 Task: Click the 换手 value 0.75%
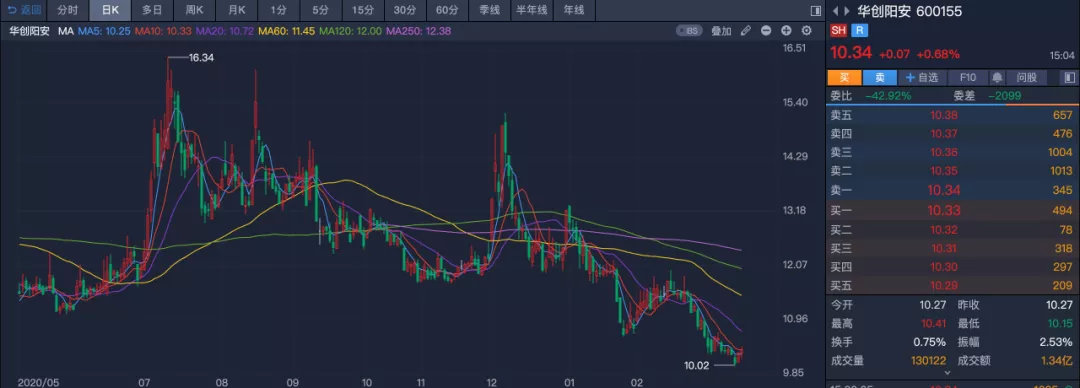(931, 342)
